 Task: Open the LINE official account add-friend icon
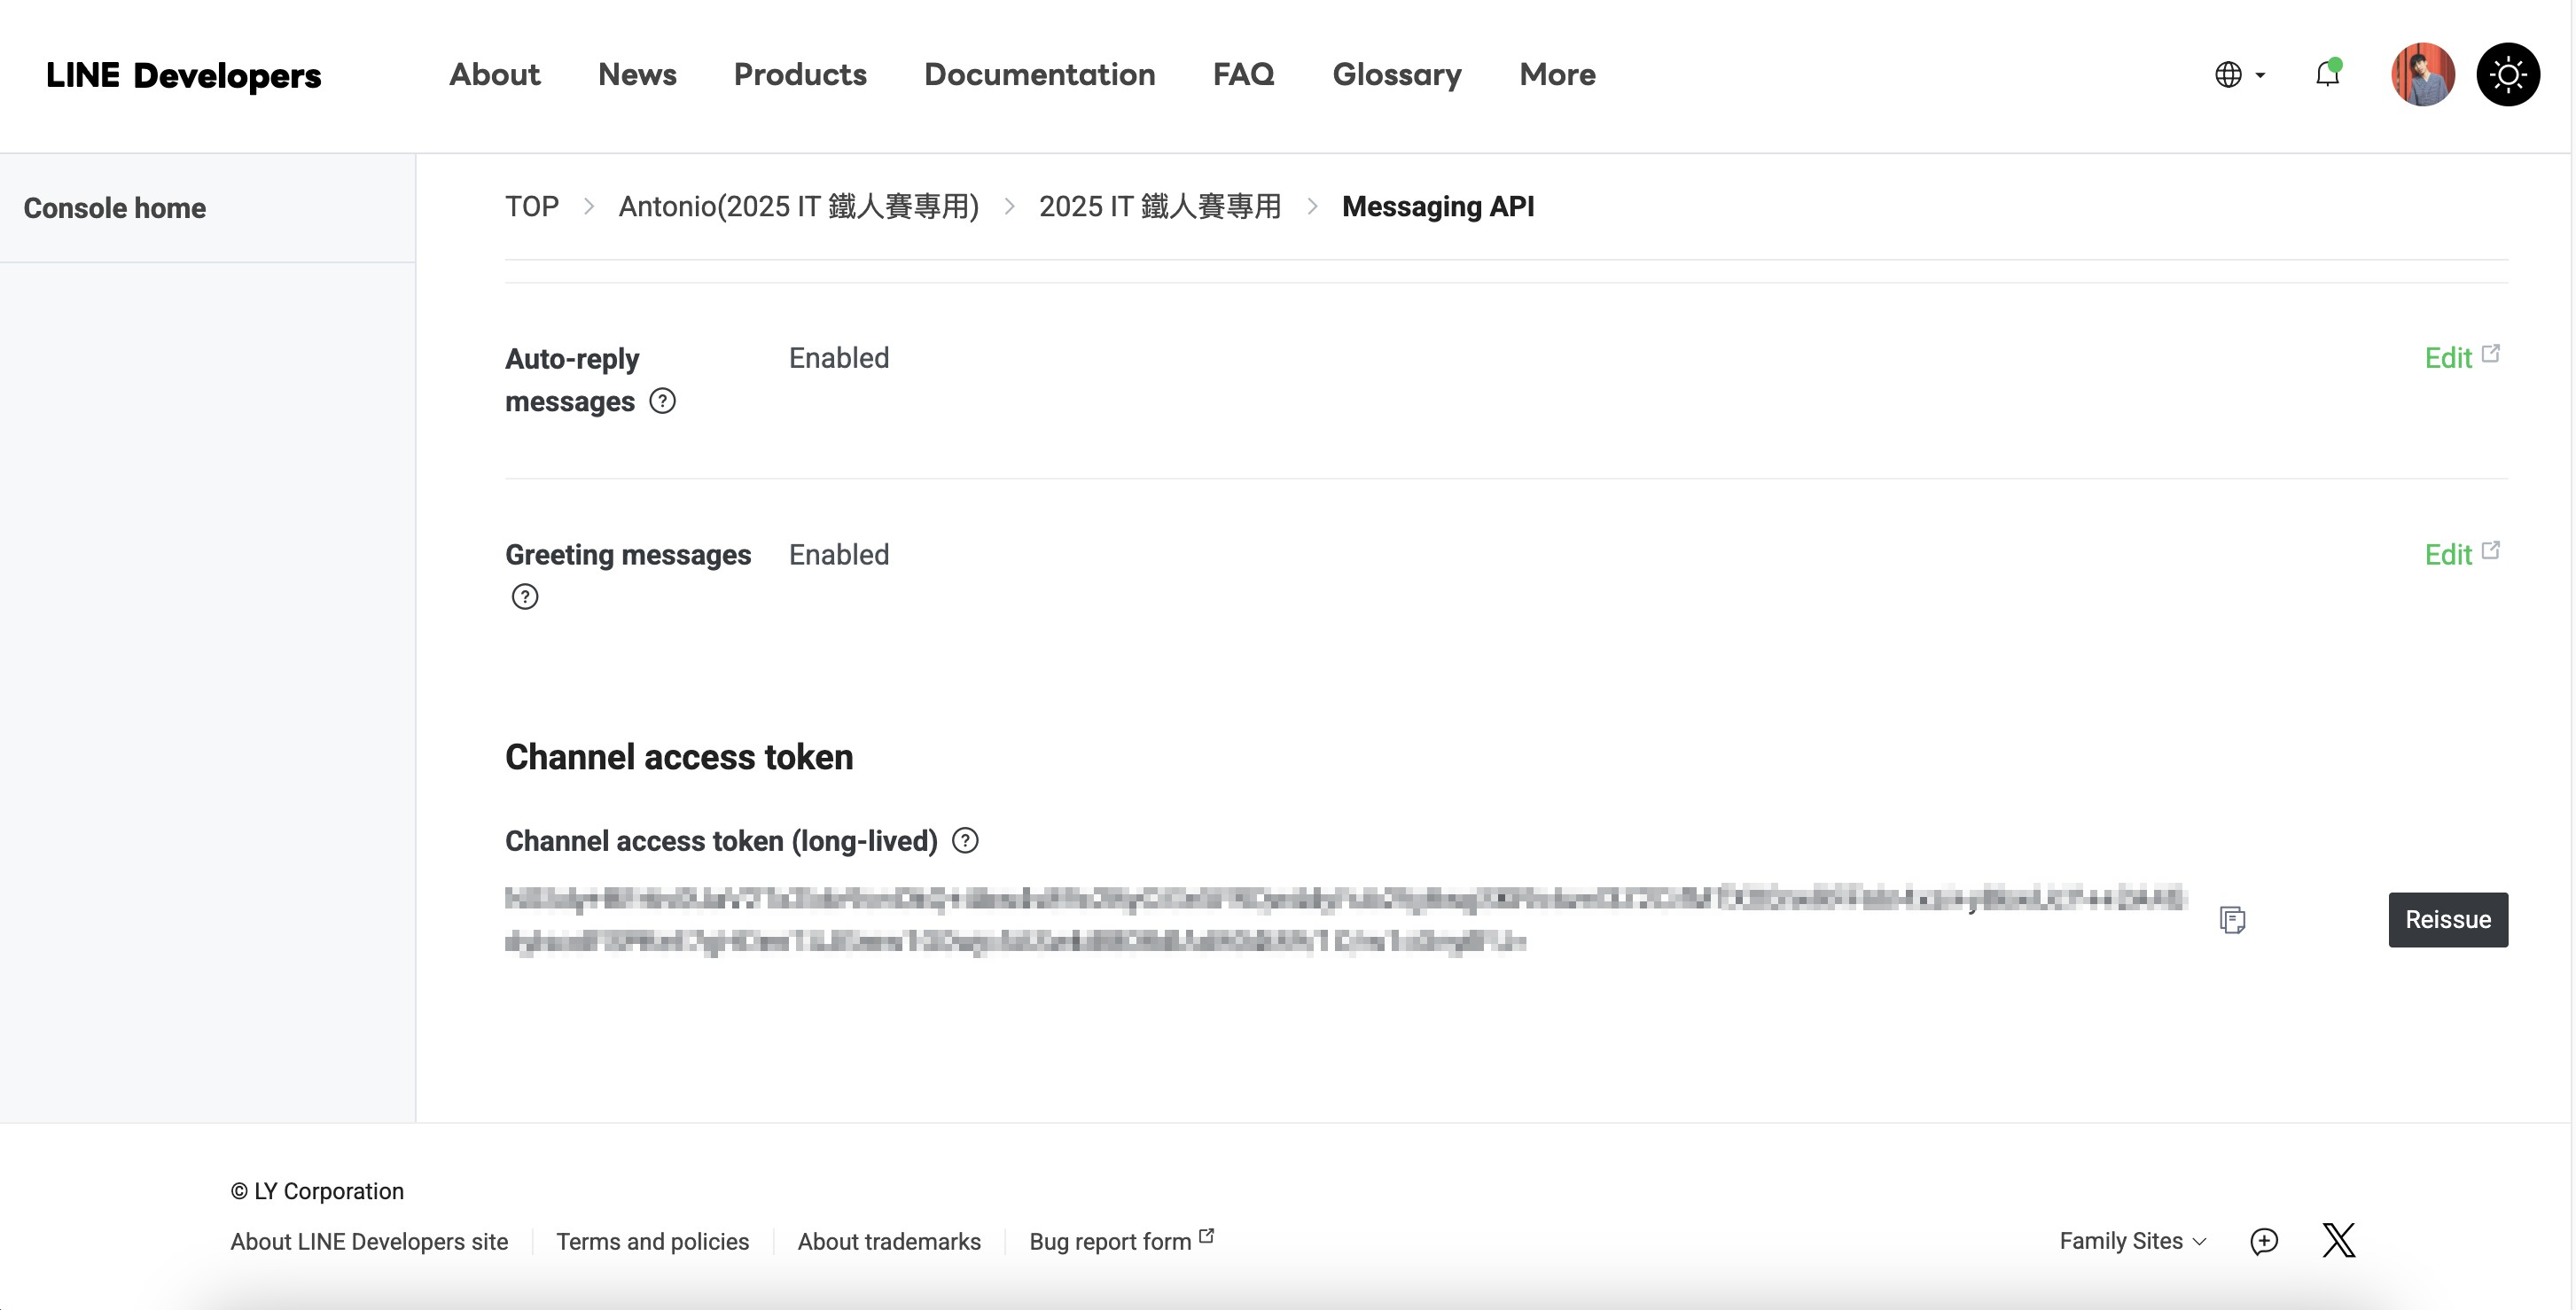click(2264, 1241)
